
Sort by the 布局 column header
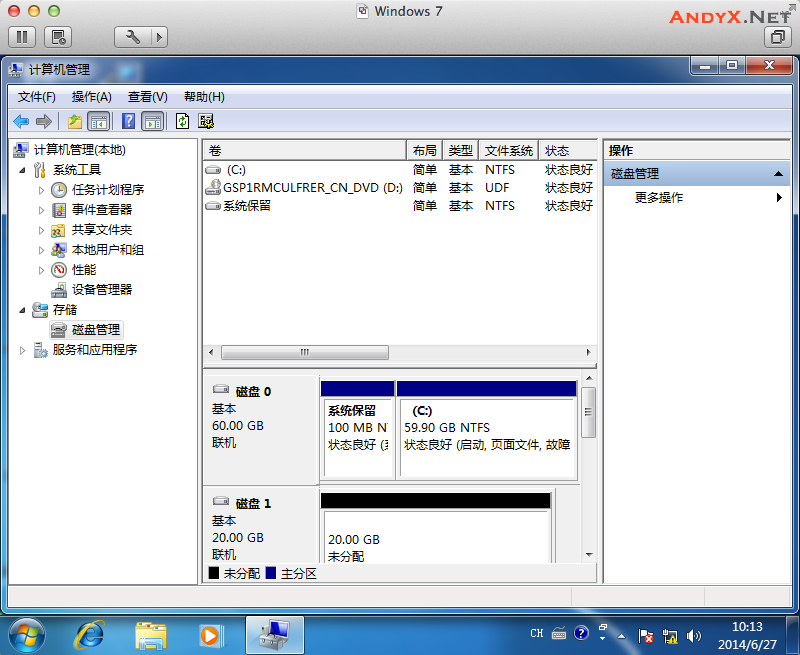[424, 150]
